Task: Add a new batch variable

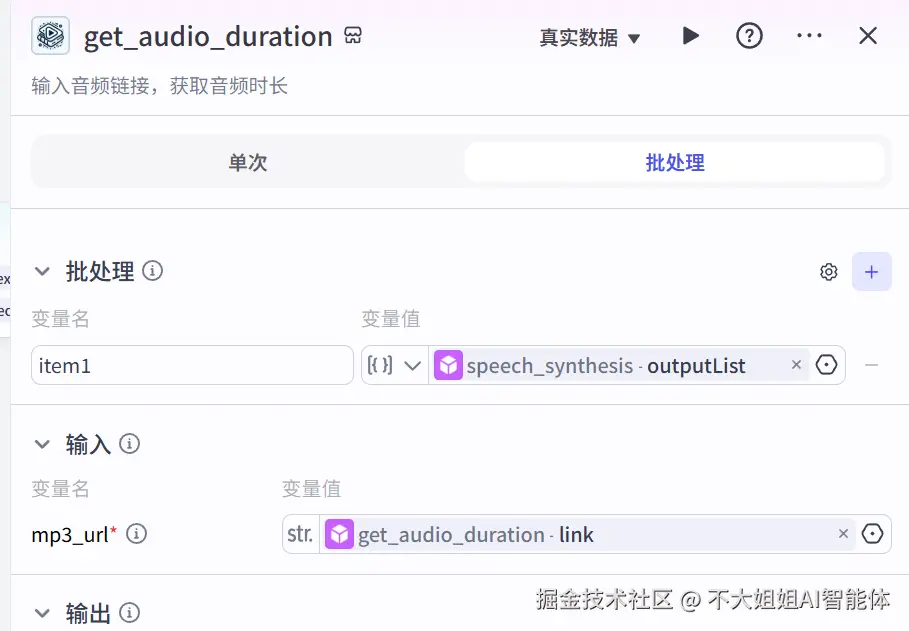Action: click(871, 272)
